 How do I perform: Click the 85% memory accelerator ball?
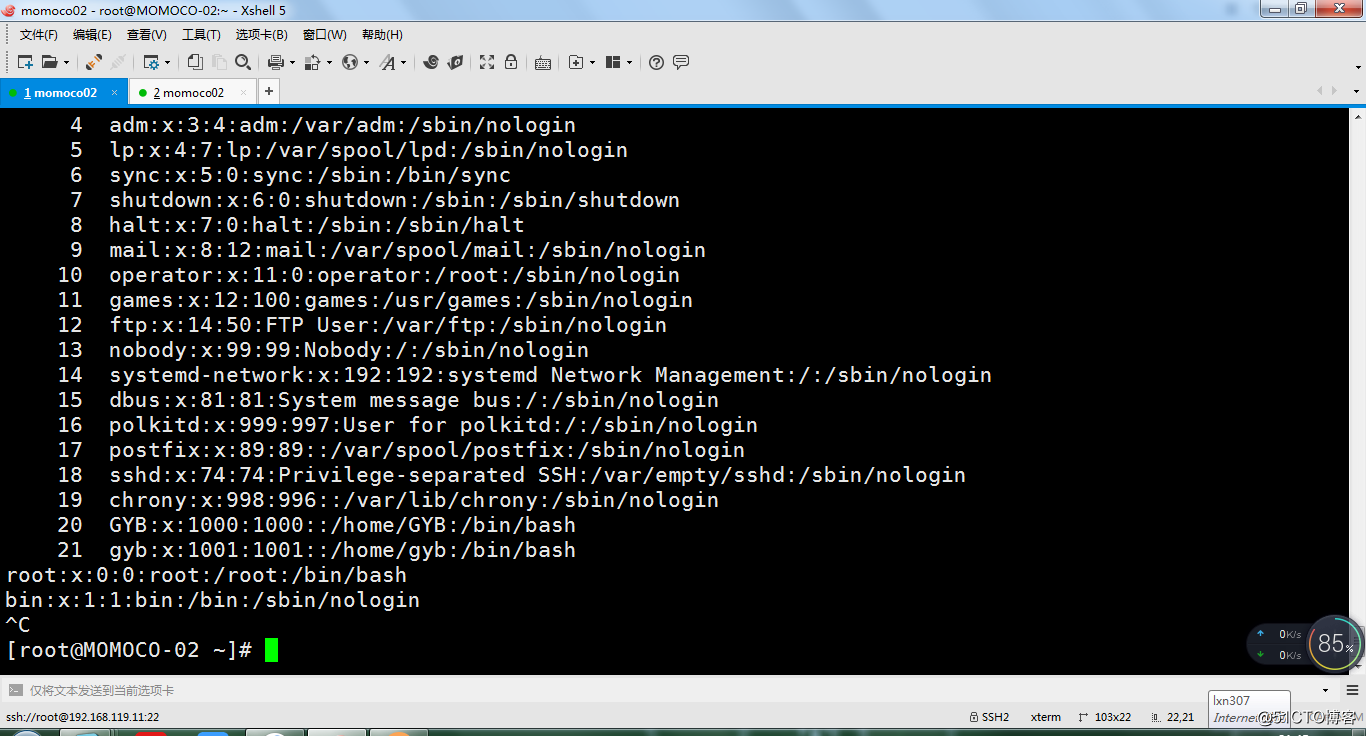1335,643
